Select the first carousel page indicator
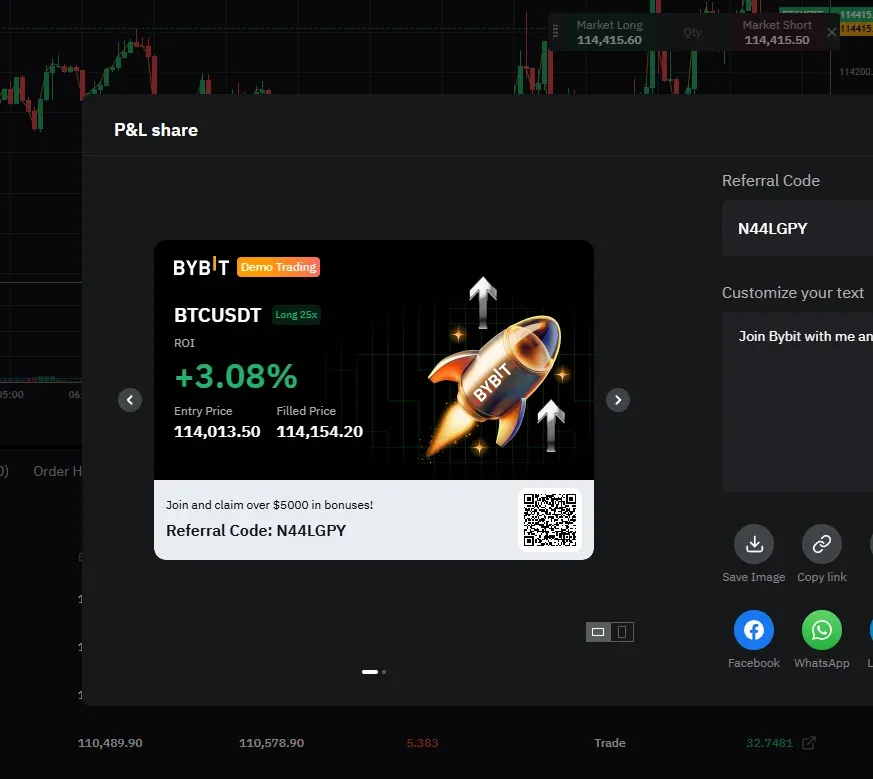 [x=370, y=672]
